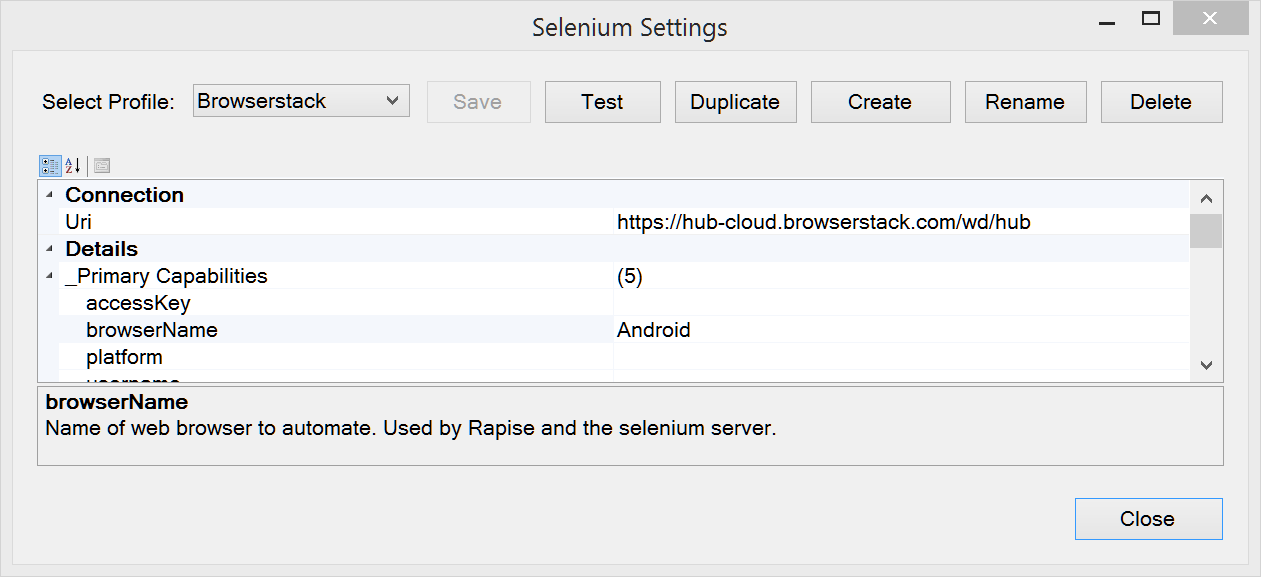This screenshot has width=1261, height=577.
Task: Collapse the Connection category
Action: click(49, 195)
